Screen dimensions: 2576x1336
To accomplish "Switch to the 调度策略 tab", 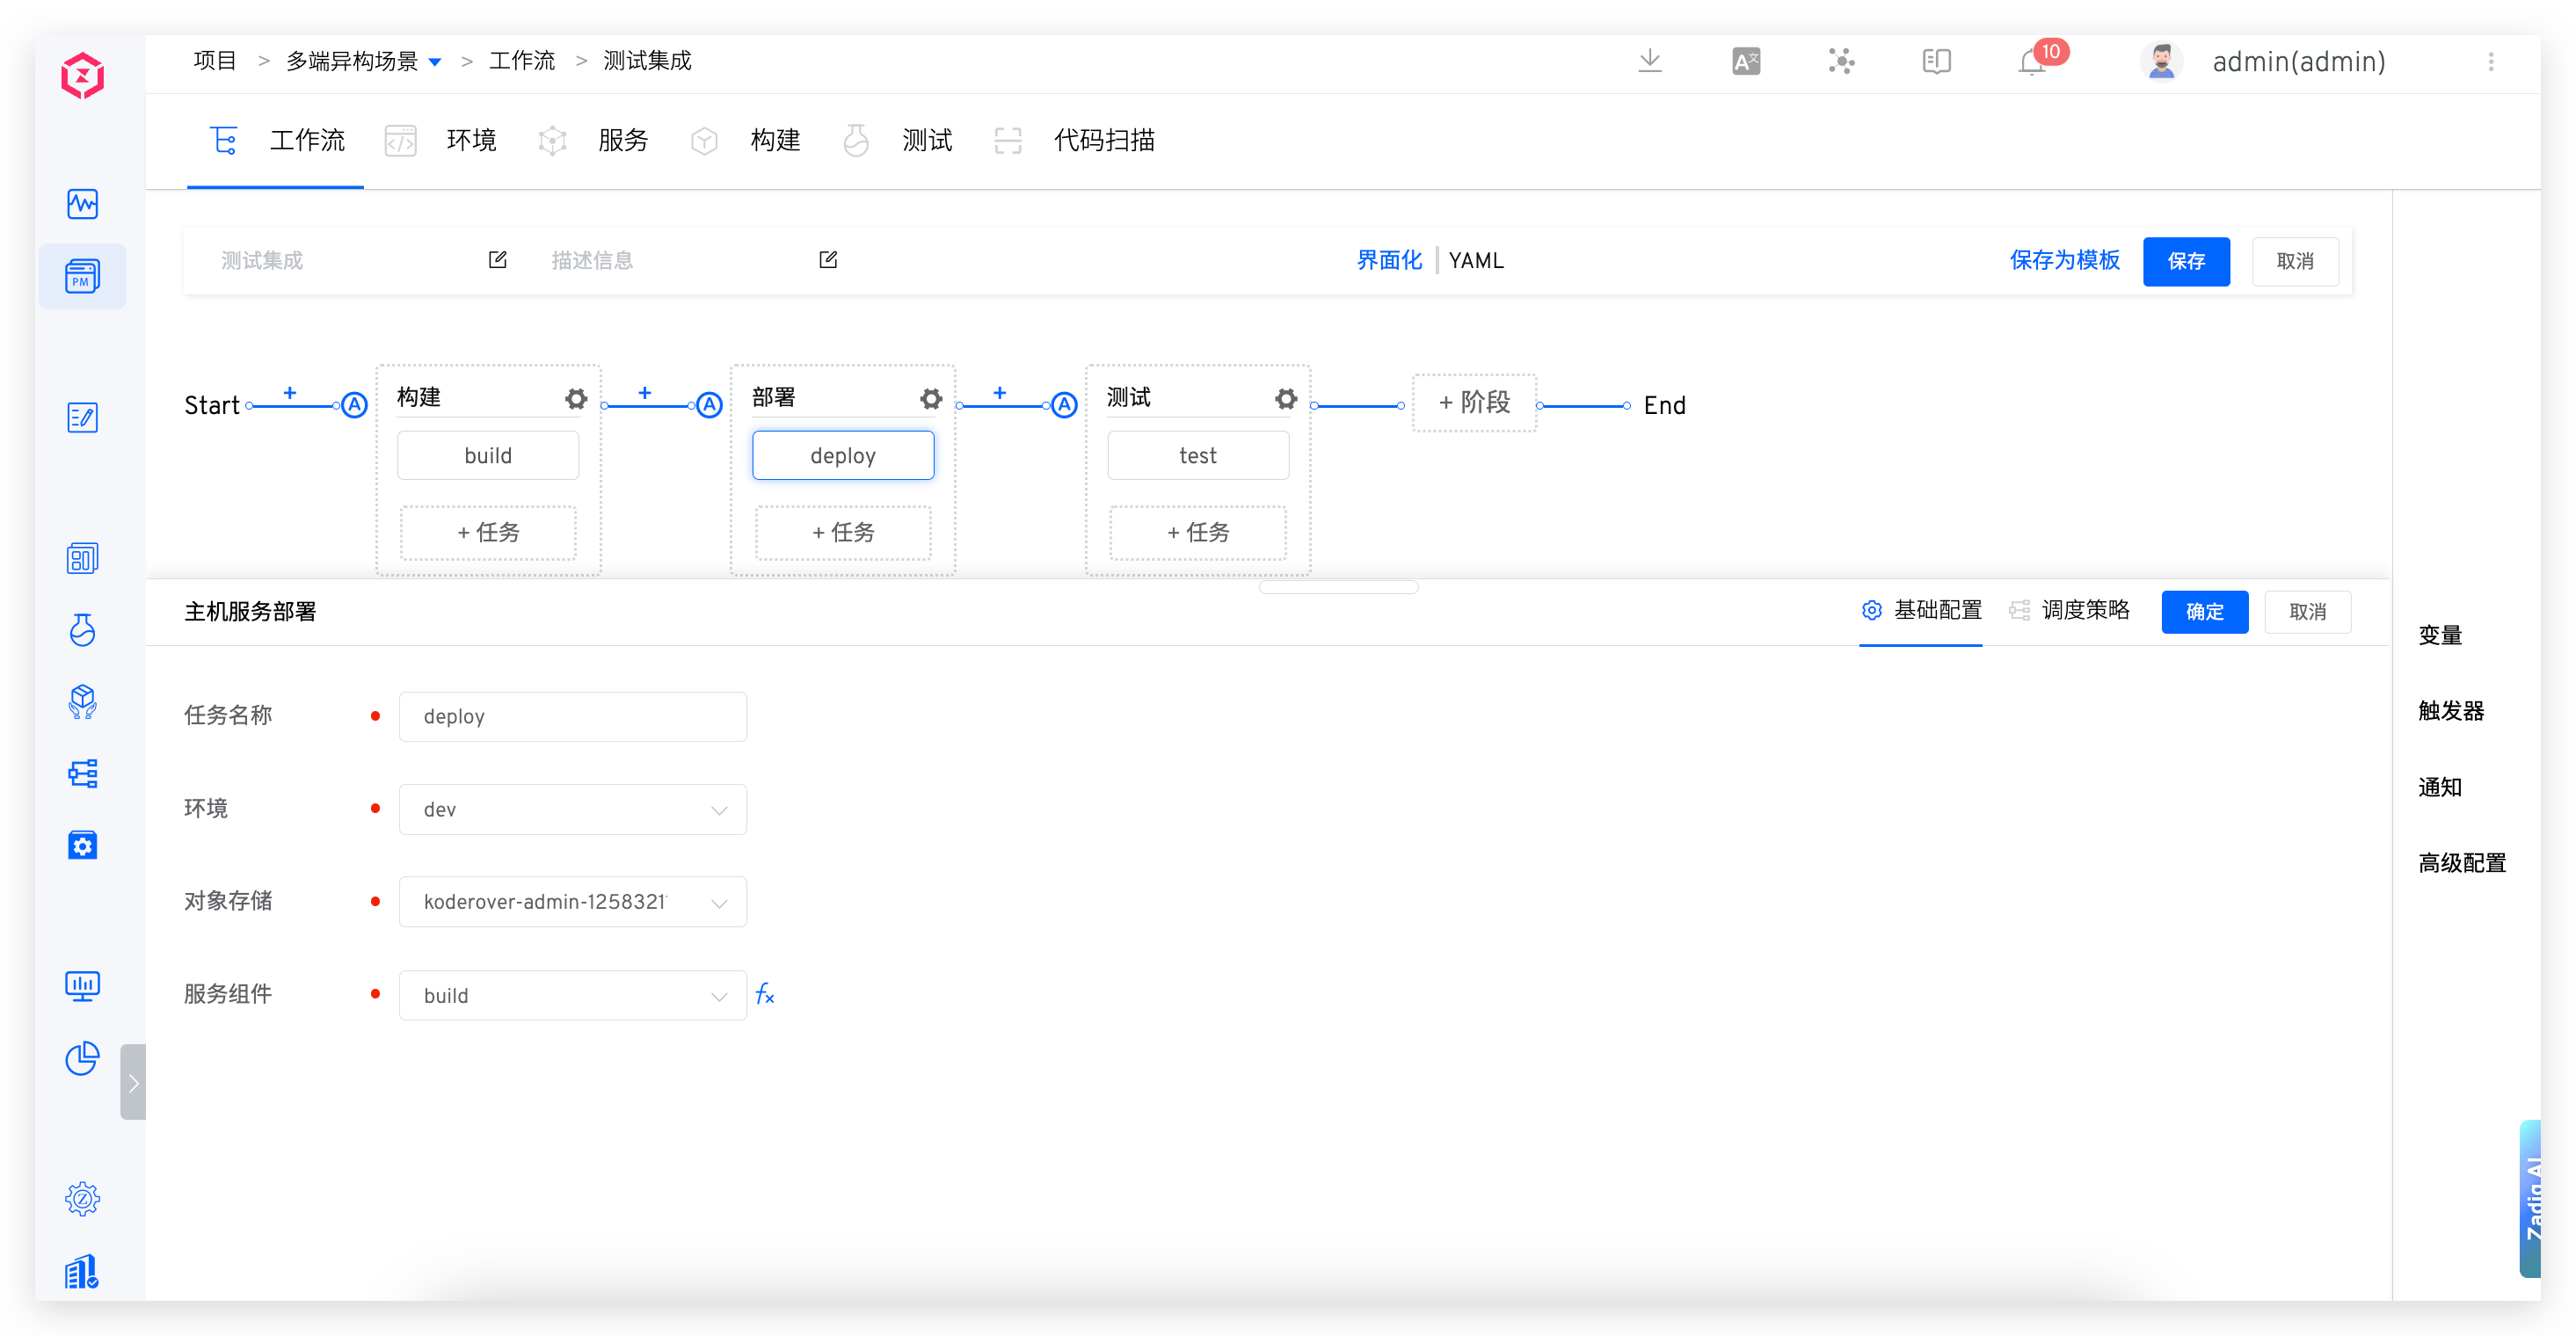I will [x=2085, y=611].
